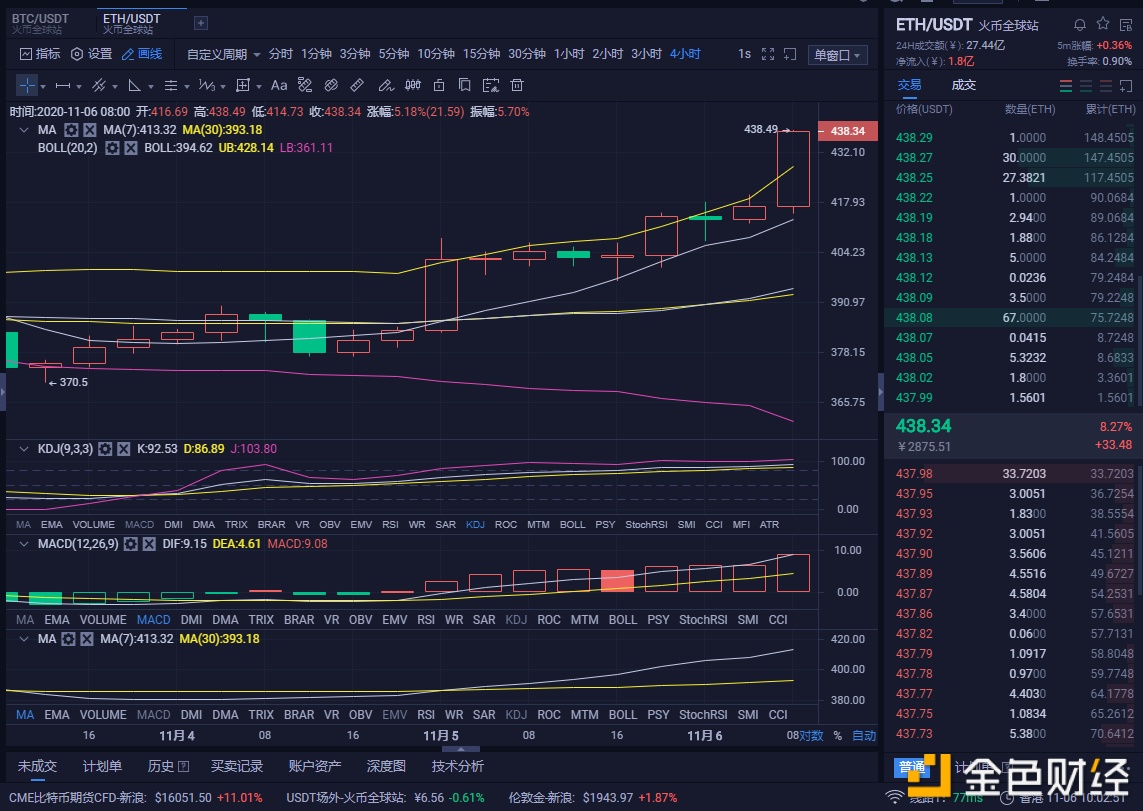Expand the crosshair tool options arrow

pyautogui.click(x=43, y=87)
